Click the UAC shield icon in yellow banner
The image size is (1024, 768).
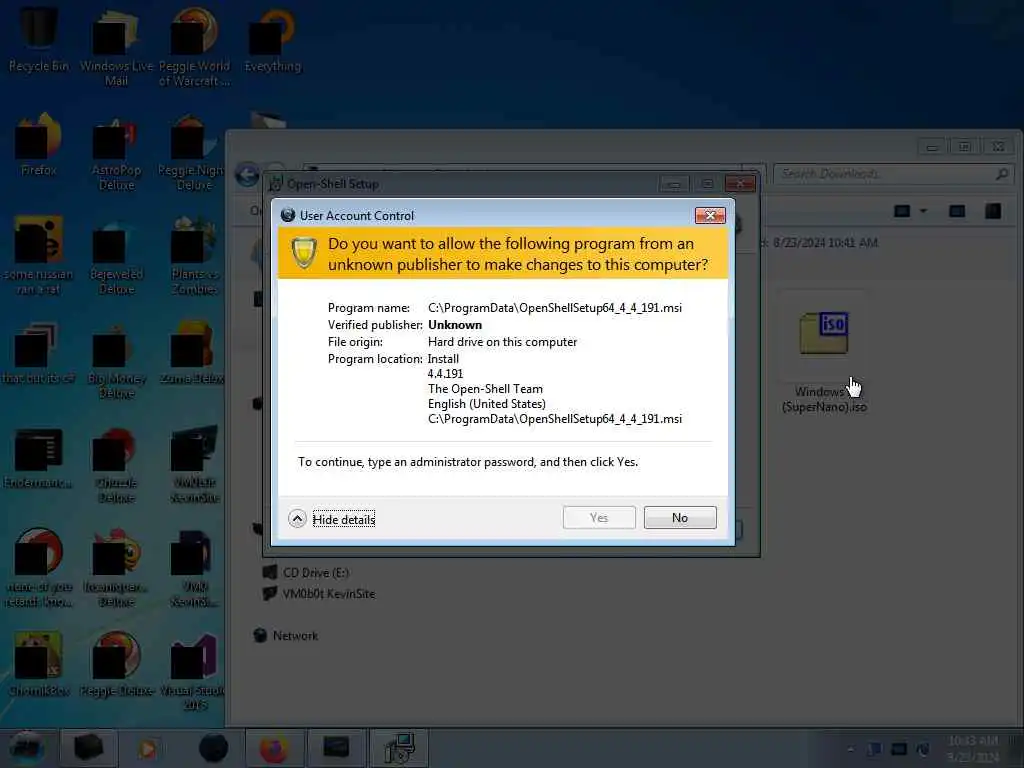coord(304,252)
